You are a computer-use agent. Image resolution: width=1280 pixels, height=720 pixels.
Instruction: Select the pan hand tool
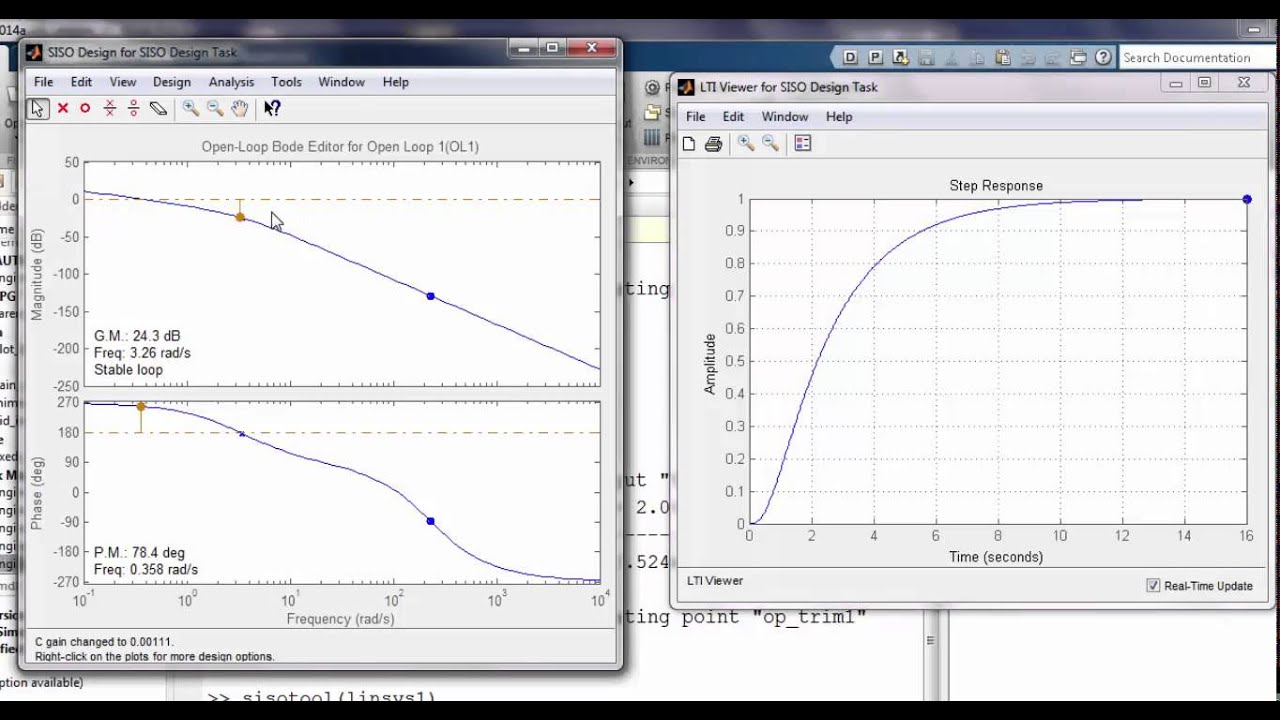tap(240, 108)
